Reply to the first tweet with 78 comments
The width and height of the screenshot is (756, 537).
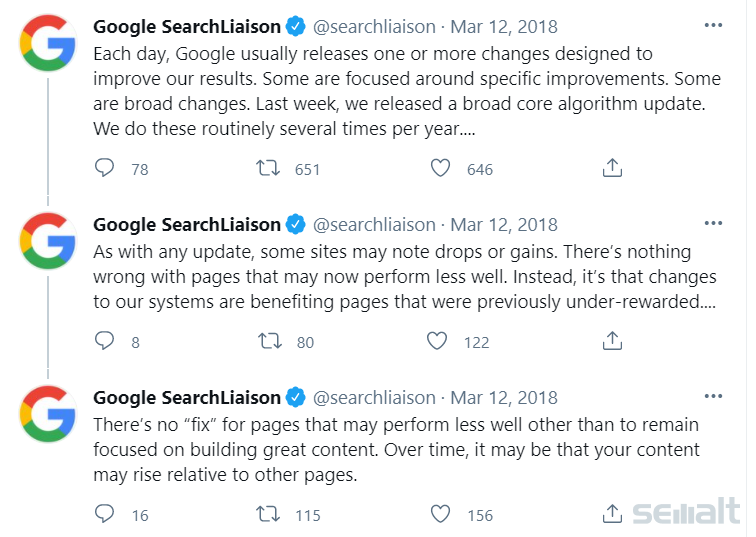[104, 168]
